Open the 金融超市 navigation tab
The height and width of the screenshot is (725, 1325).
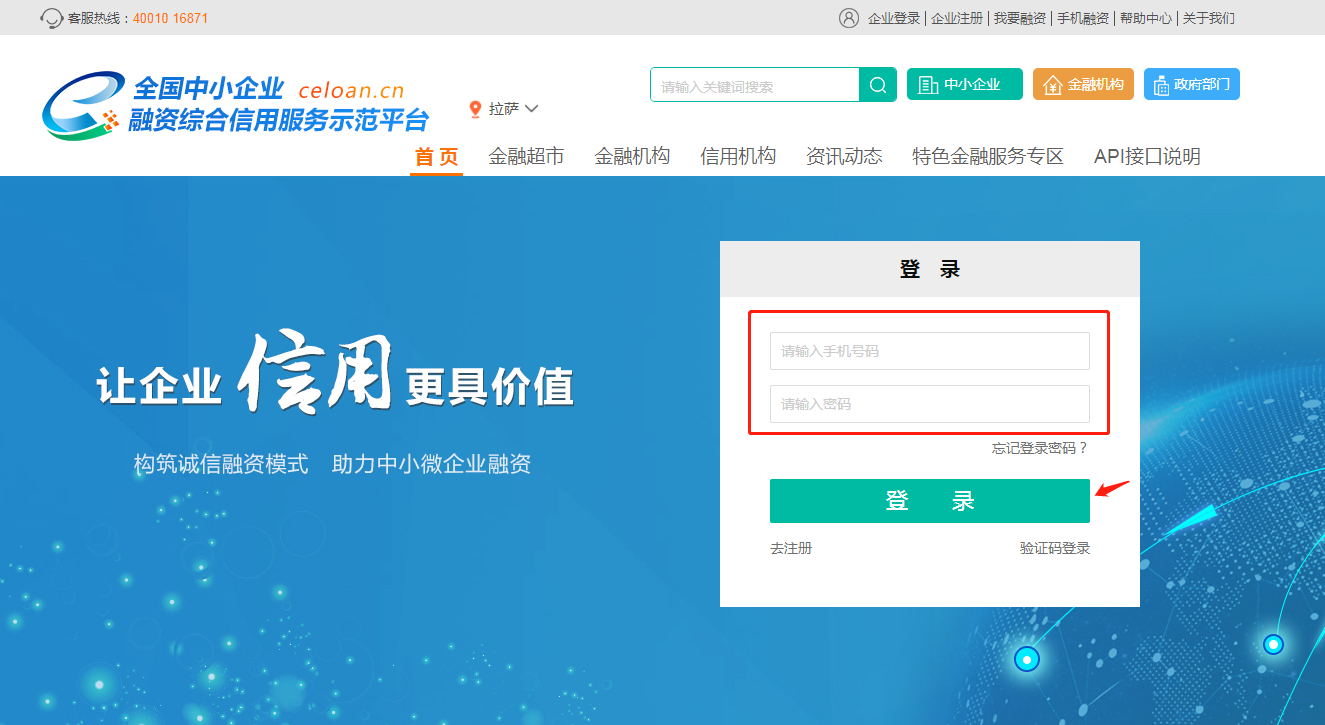(x=526, y=156)
